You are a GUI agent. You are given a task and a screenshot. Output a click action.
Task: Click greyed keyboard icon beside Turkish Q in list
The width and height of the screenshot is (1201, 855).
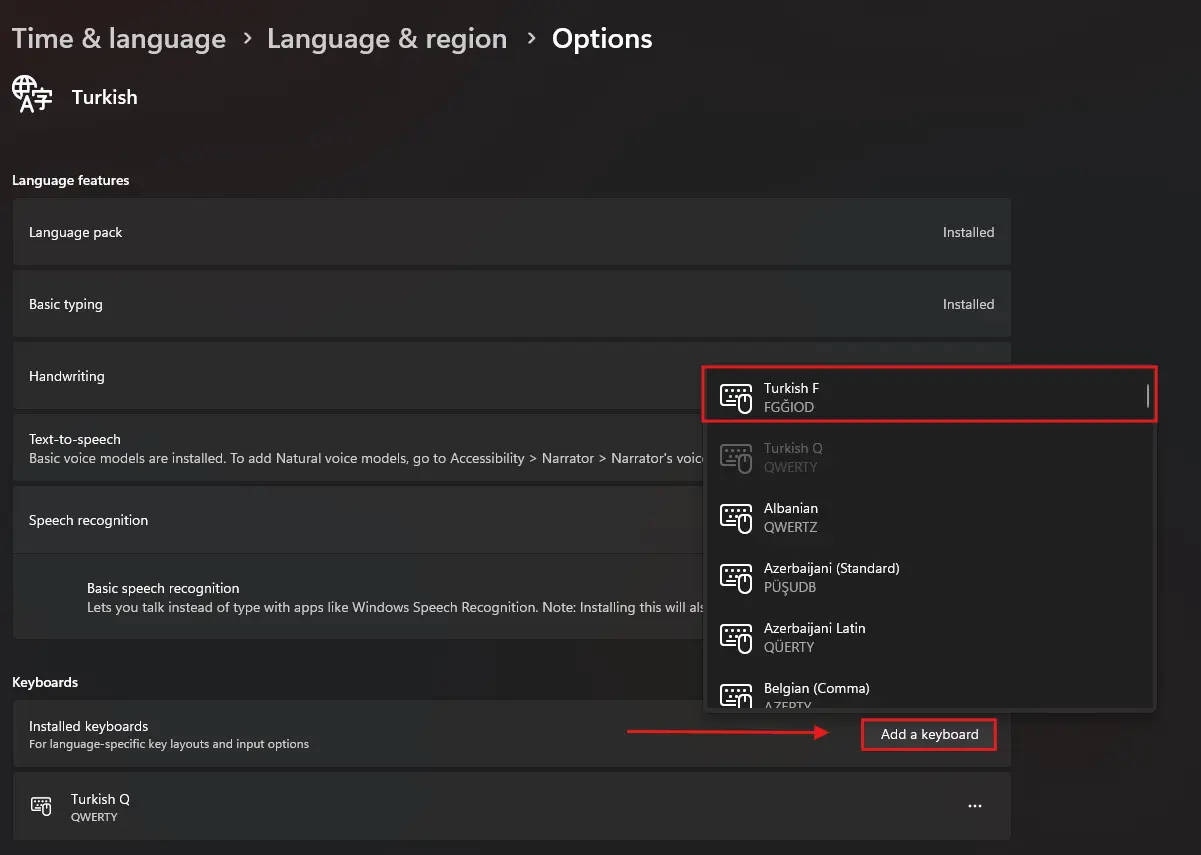pyautogui.click(x=736, y=457)
